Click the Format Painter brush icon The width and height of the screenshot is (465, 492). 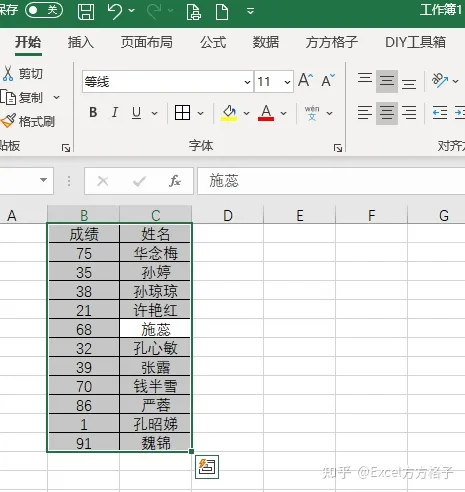click(x=8, y=121)
